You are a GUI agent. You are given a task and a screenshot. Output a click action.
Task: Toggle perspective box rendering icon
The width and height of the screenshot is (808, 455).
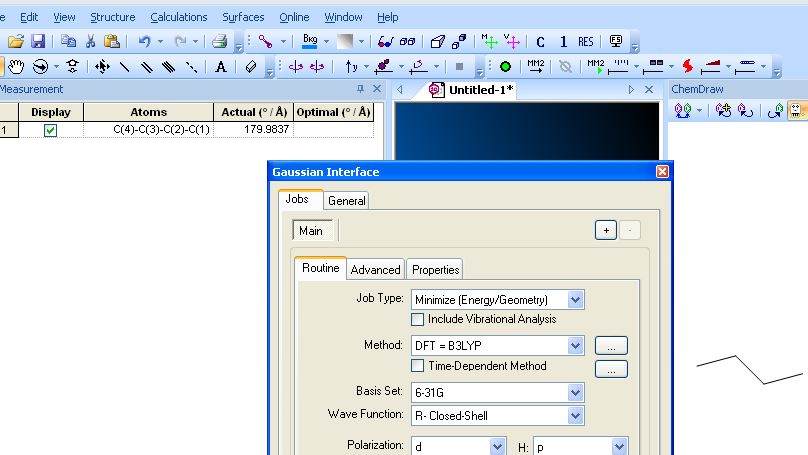437,41
